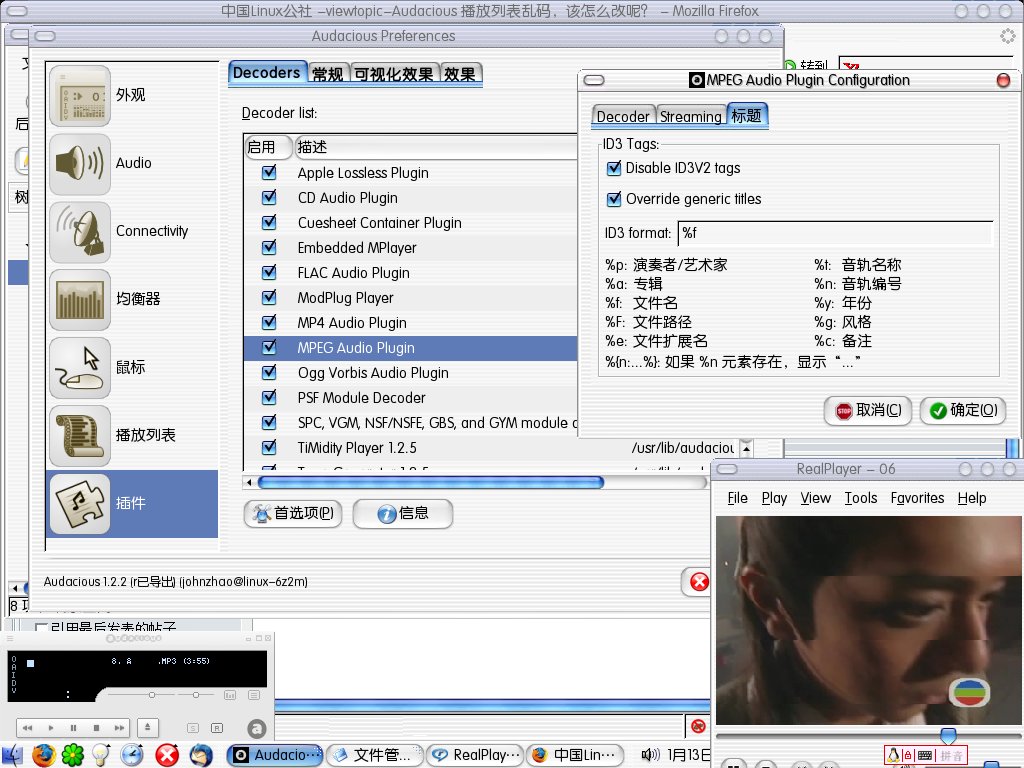
Task: Click the volume speaker icon in the taskbar
Action: pyautogui.click(x=650, y=755)
